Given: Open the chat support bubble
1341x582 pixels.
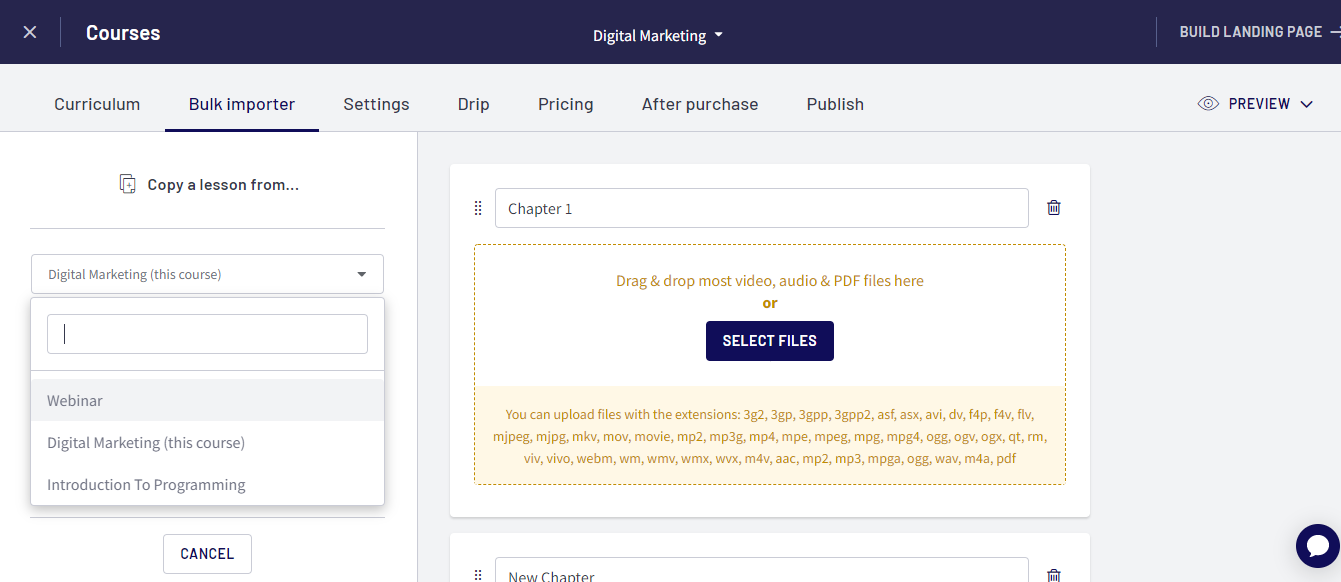Looking at the screenshot, I should [x=1318, y=546].
